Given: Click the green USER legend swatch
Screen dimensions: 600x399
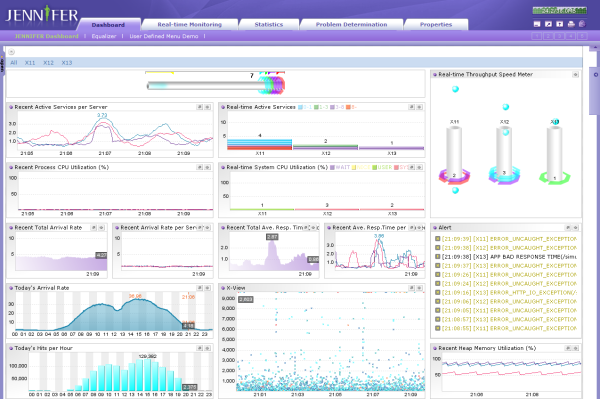Looking at the screenshot, I should (375, 167).
